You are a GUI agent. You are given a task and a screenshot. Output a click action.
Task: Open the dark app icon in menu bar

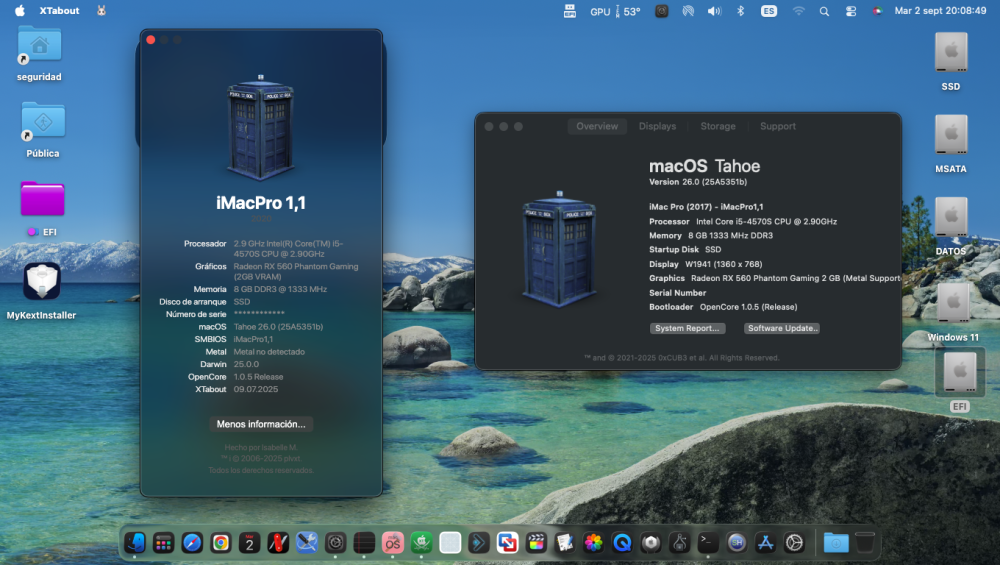[662, 11]
